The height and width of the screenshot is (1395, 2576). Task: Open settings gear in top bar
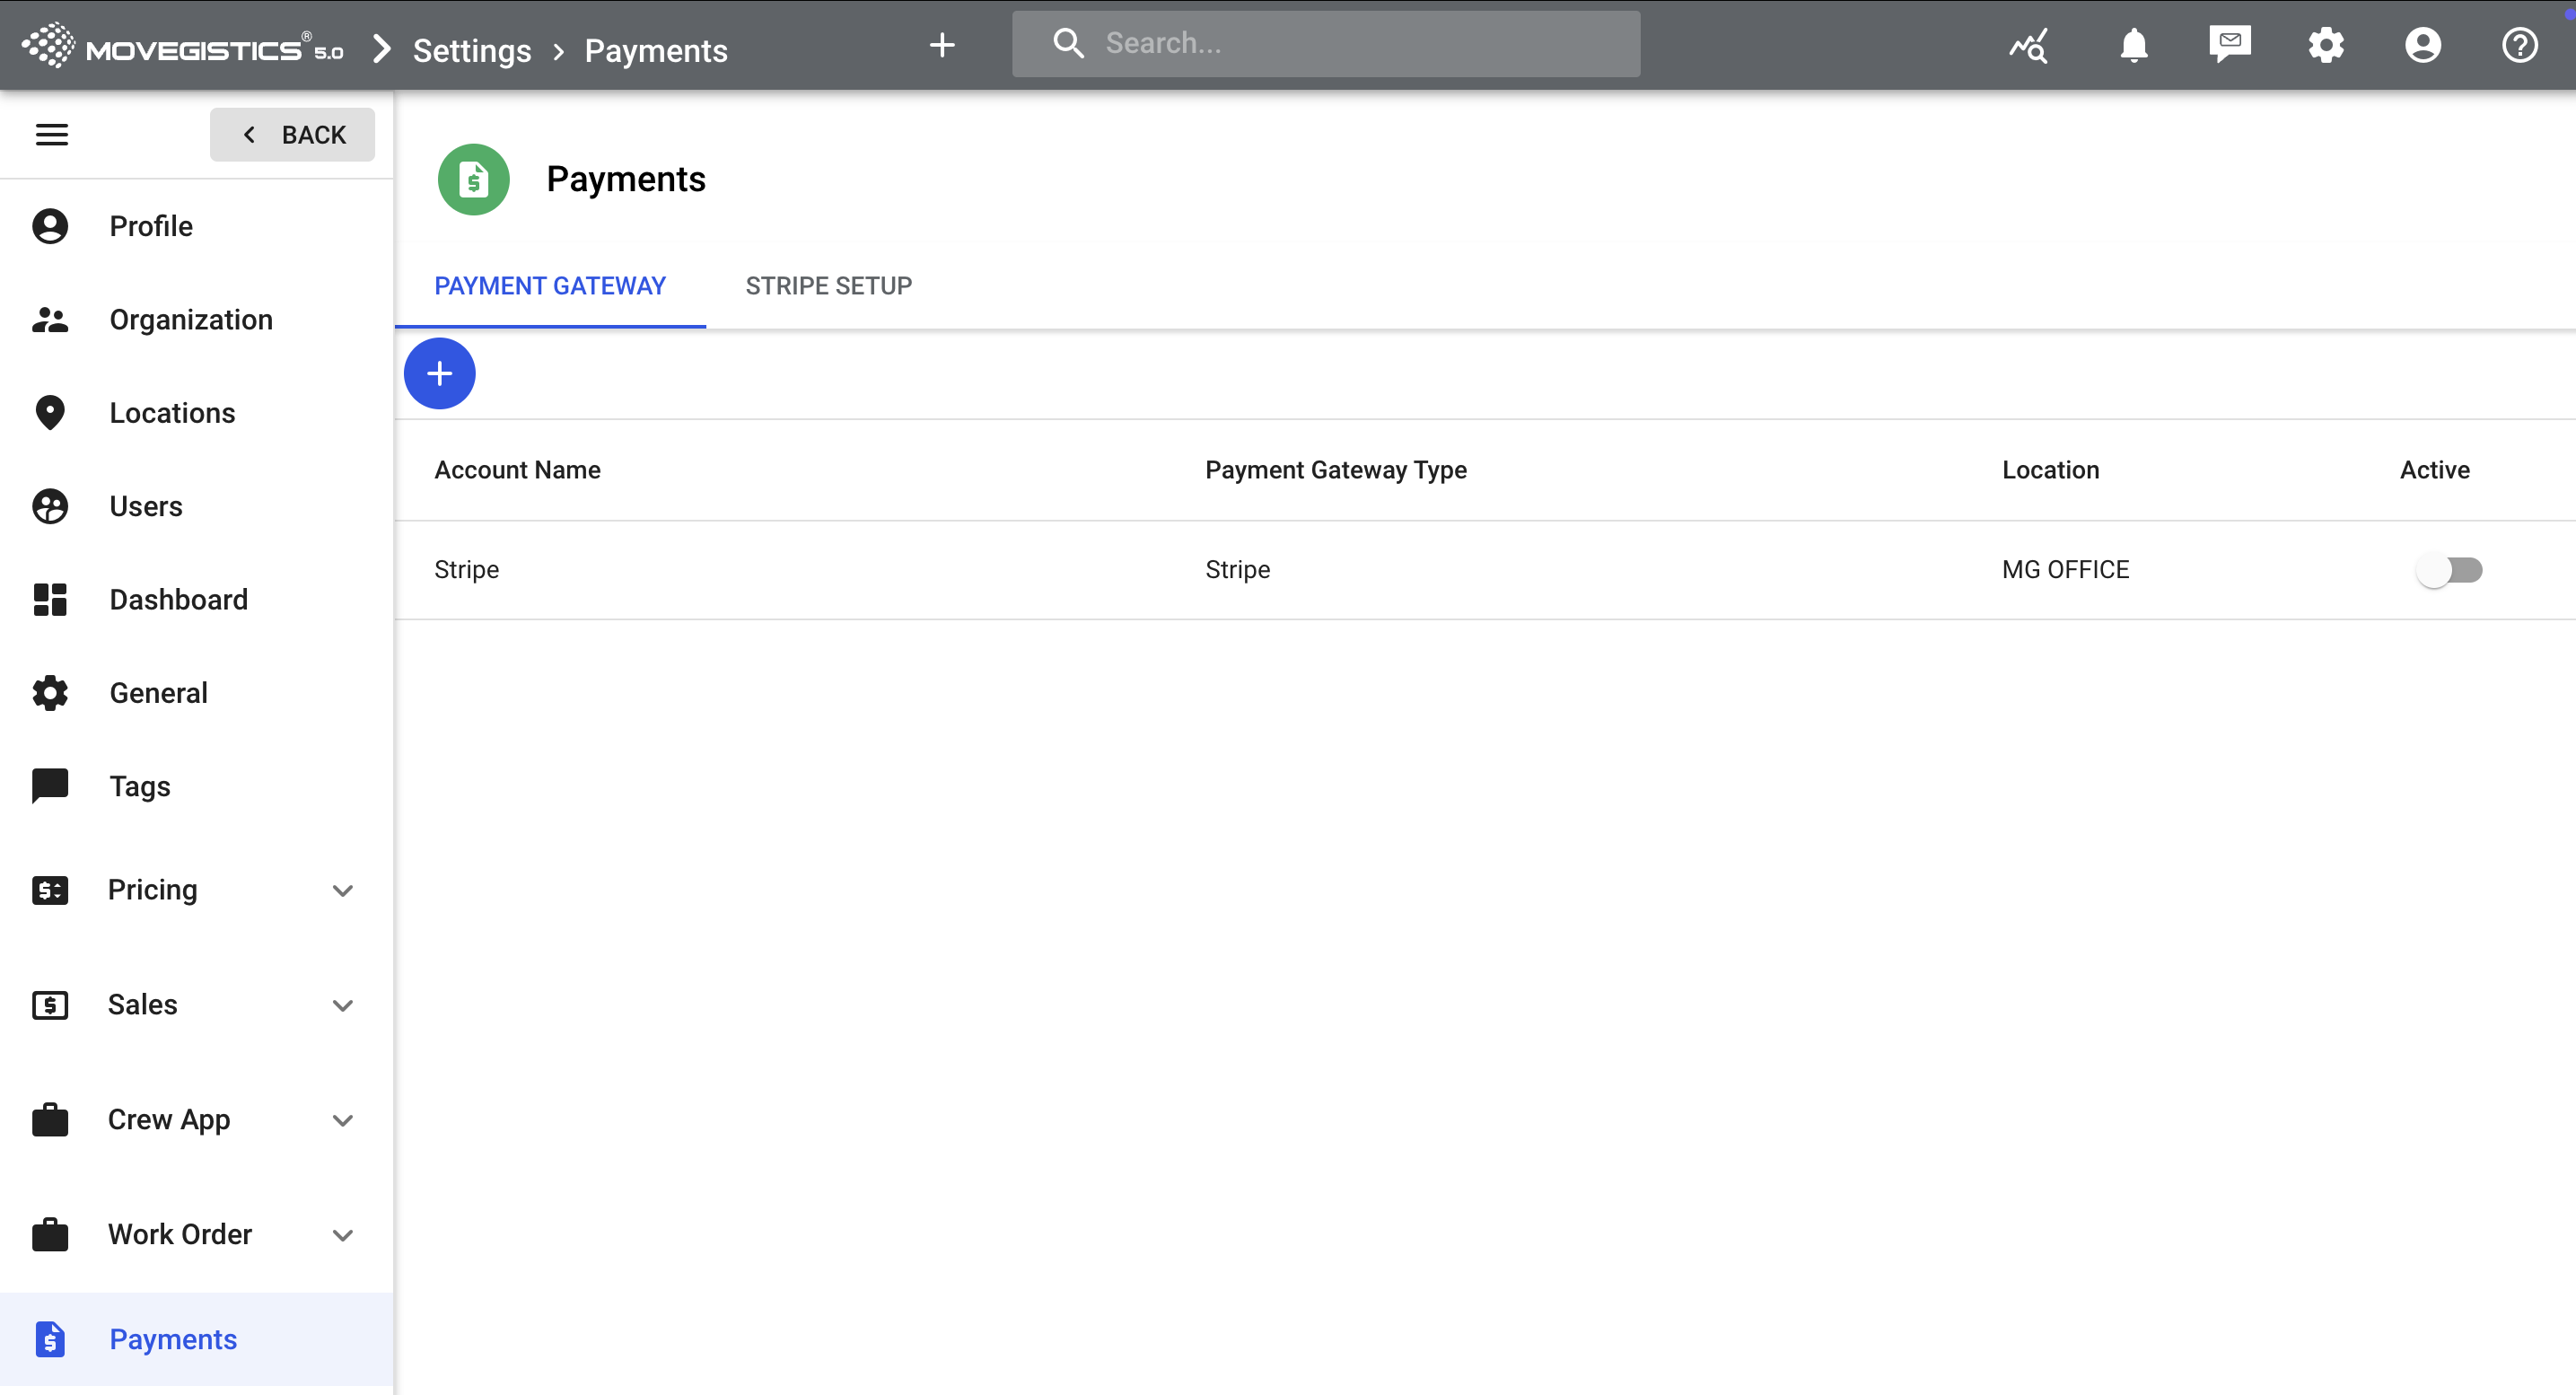coord(2326,45)
